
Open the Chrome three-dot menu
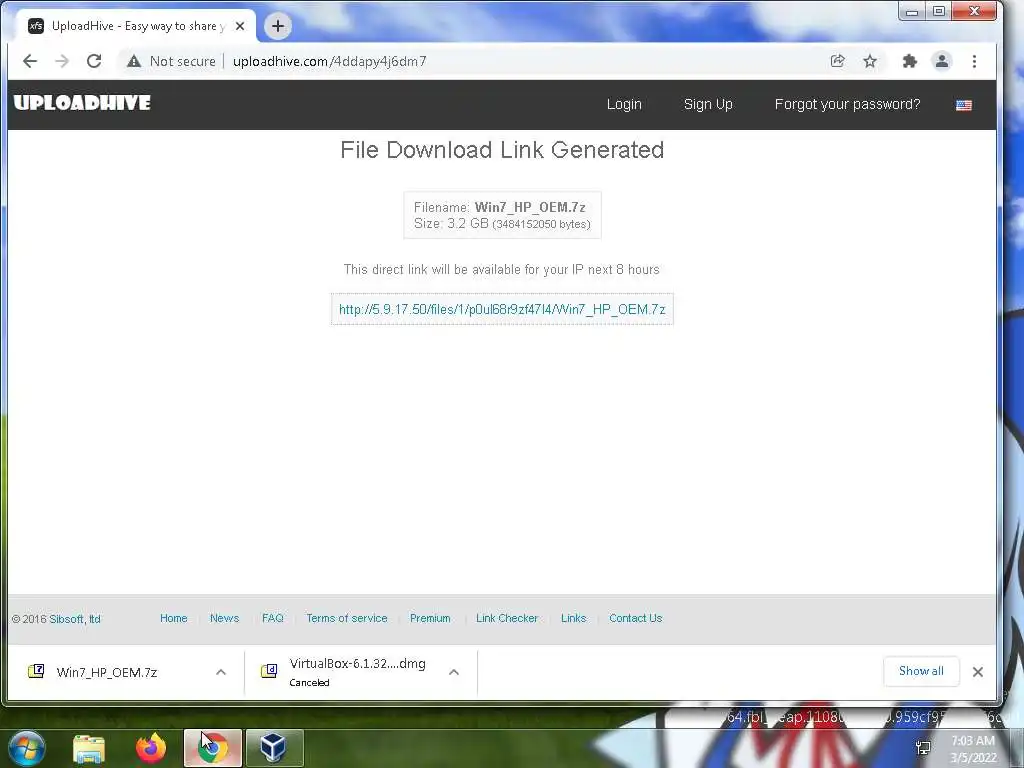974,61
